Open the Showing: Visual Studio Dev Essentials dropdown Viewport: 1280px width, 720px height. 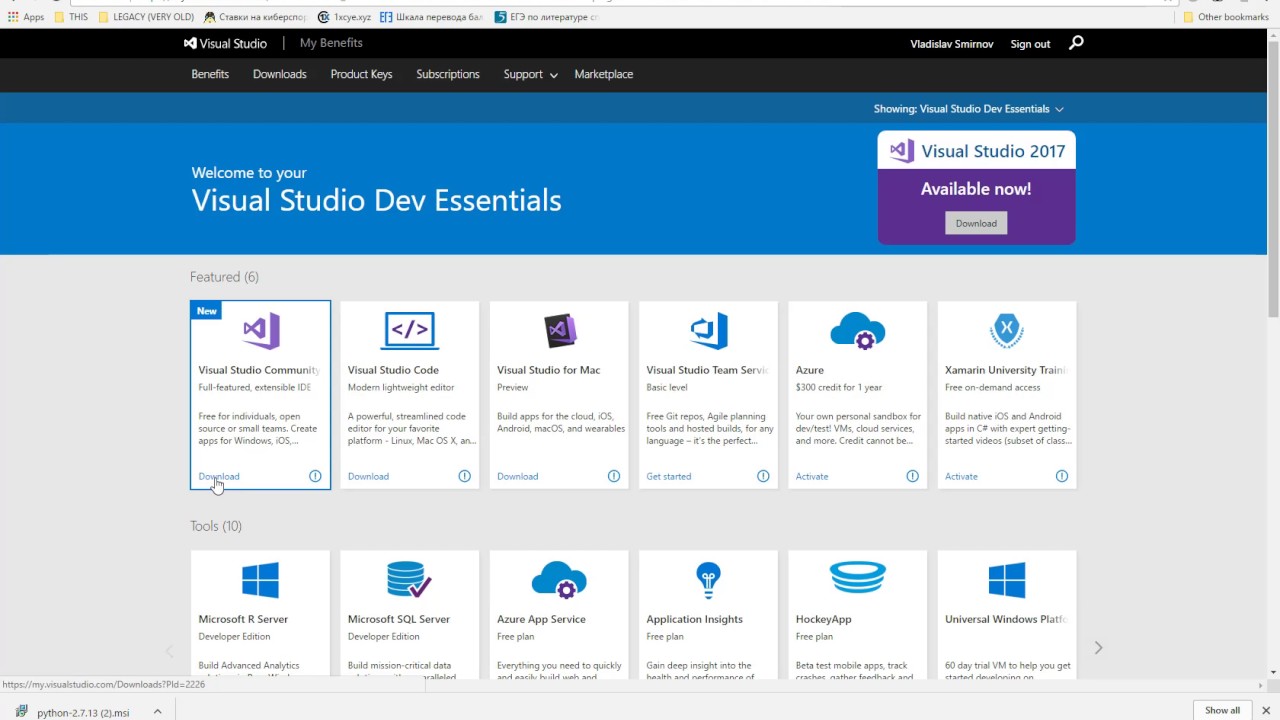pyautogui.click(x=968, y=109)
